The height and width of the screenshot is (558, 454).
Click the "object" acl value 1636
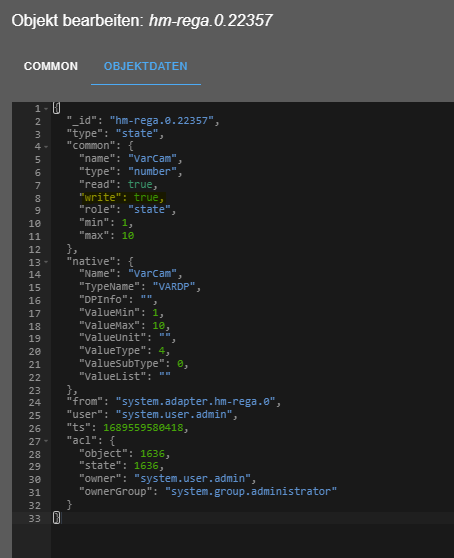pyautogui.click(x=152, y=453)
